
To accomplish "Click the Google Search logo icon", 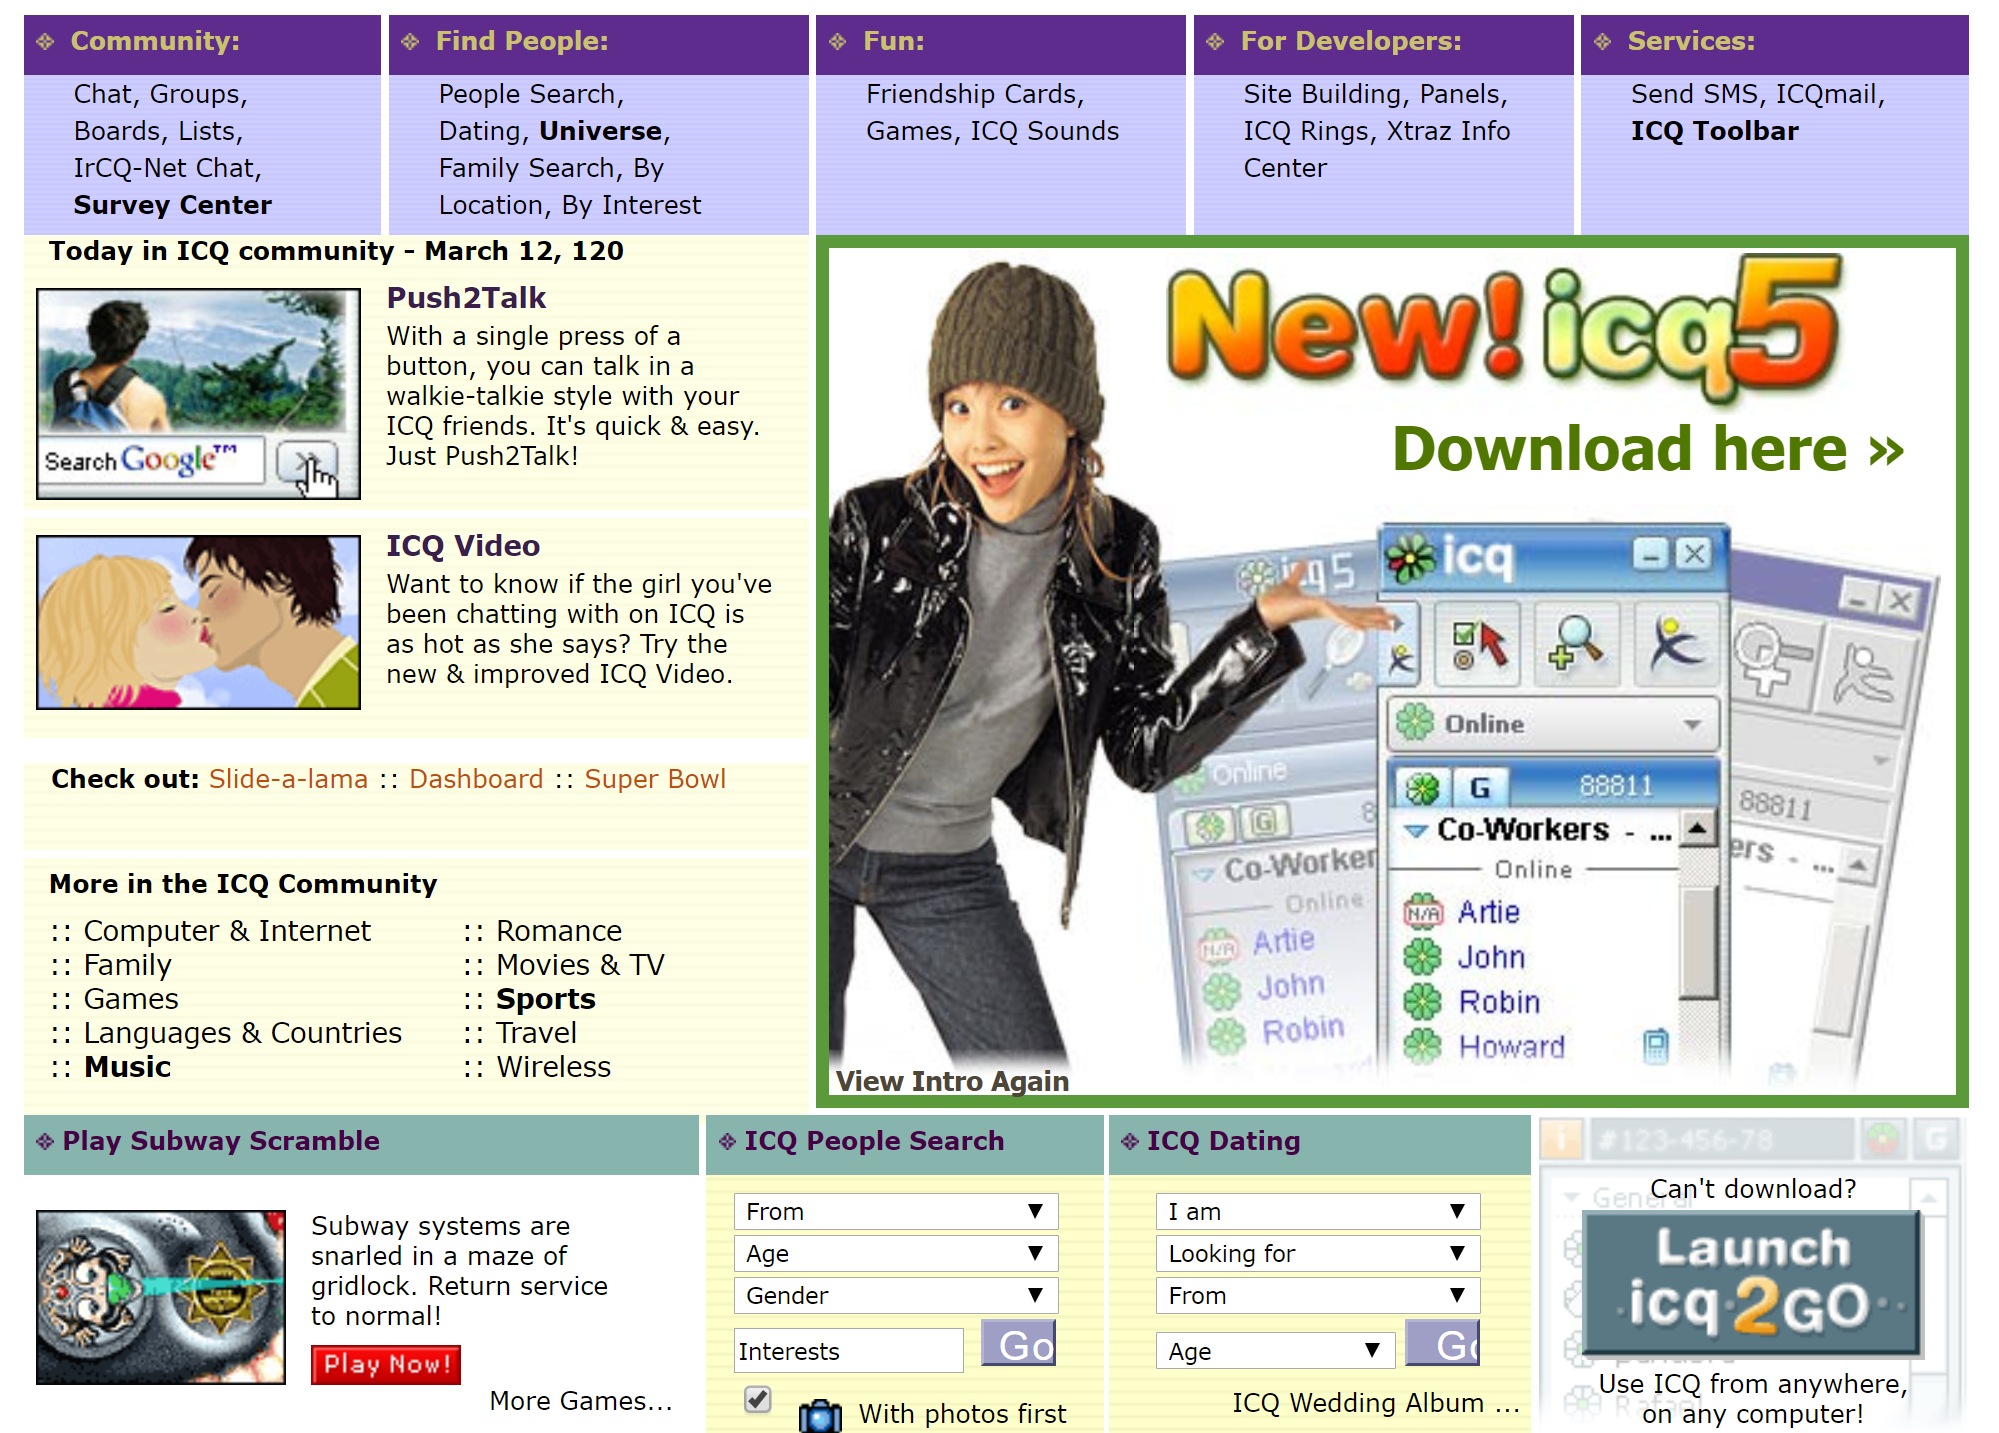I will click(175, 464).
